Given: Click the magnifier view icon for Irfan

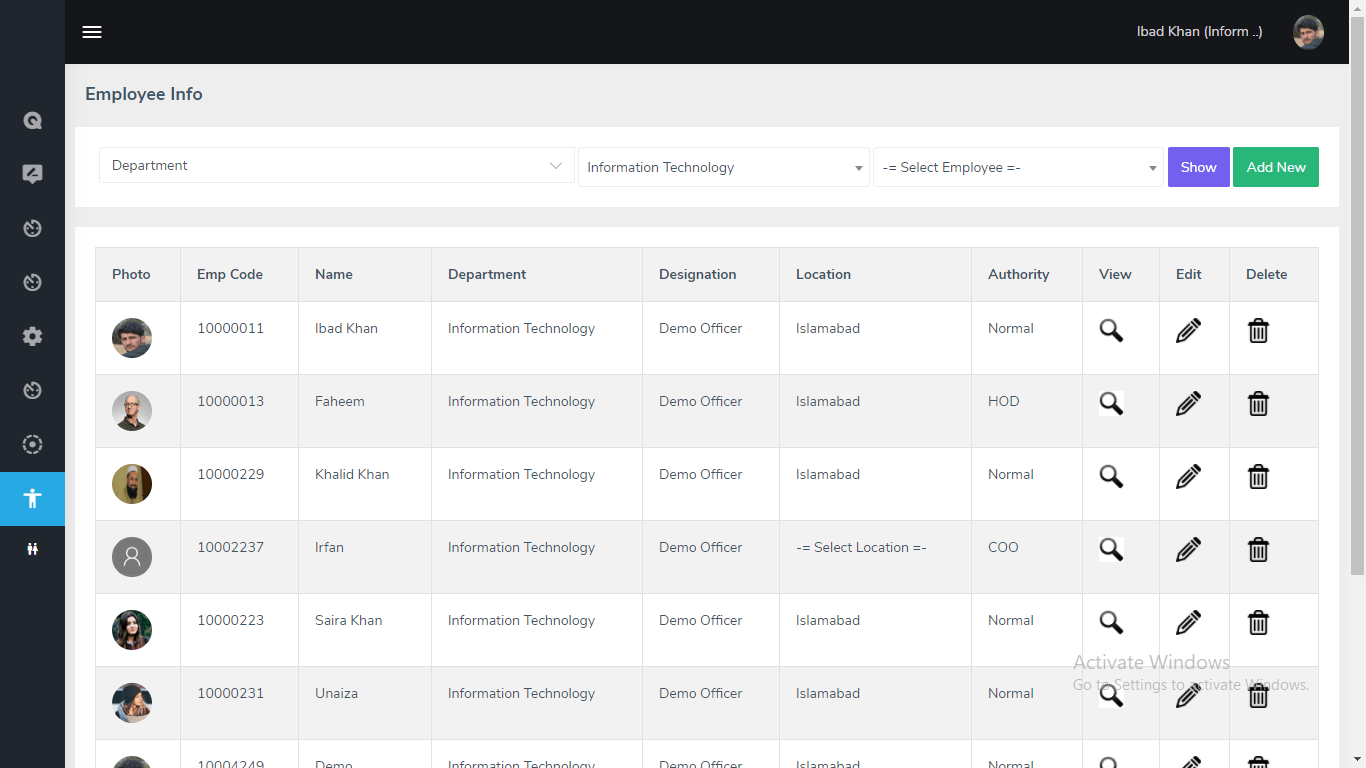Looking at the screenshot, I should pyautogui.click(x=1111, y=549).
